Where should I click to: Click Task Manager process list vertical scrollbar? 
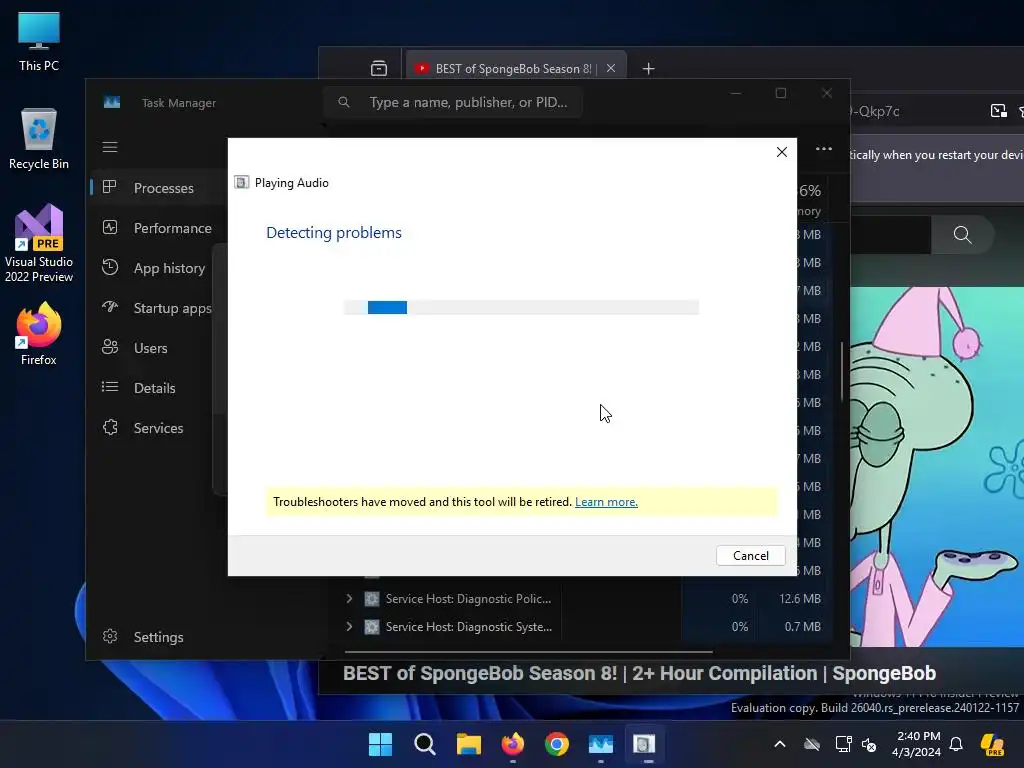tap(842, 371)
